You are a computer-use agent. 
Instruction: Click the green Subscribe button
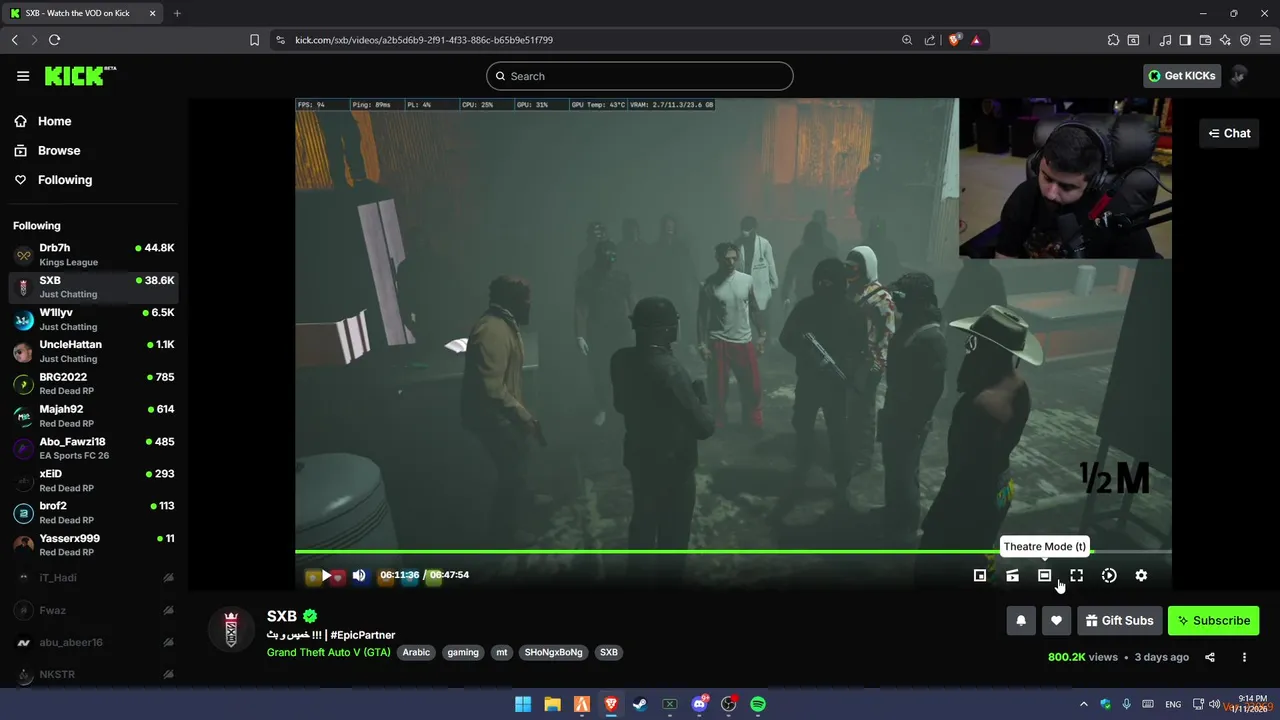(x=1213, y=620)
